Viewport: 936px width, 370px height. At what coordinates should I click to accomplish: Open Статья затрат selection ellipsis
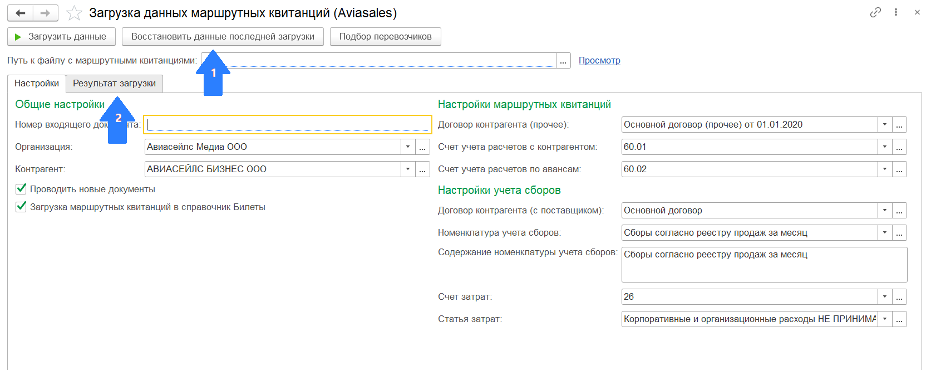coord(900,319)
